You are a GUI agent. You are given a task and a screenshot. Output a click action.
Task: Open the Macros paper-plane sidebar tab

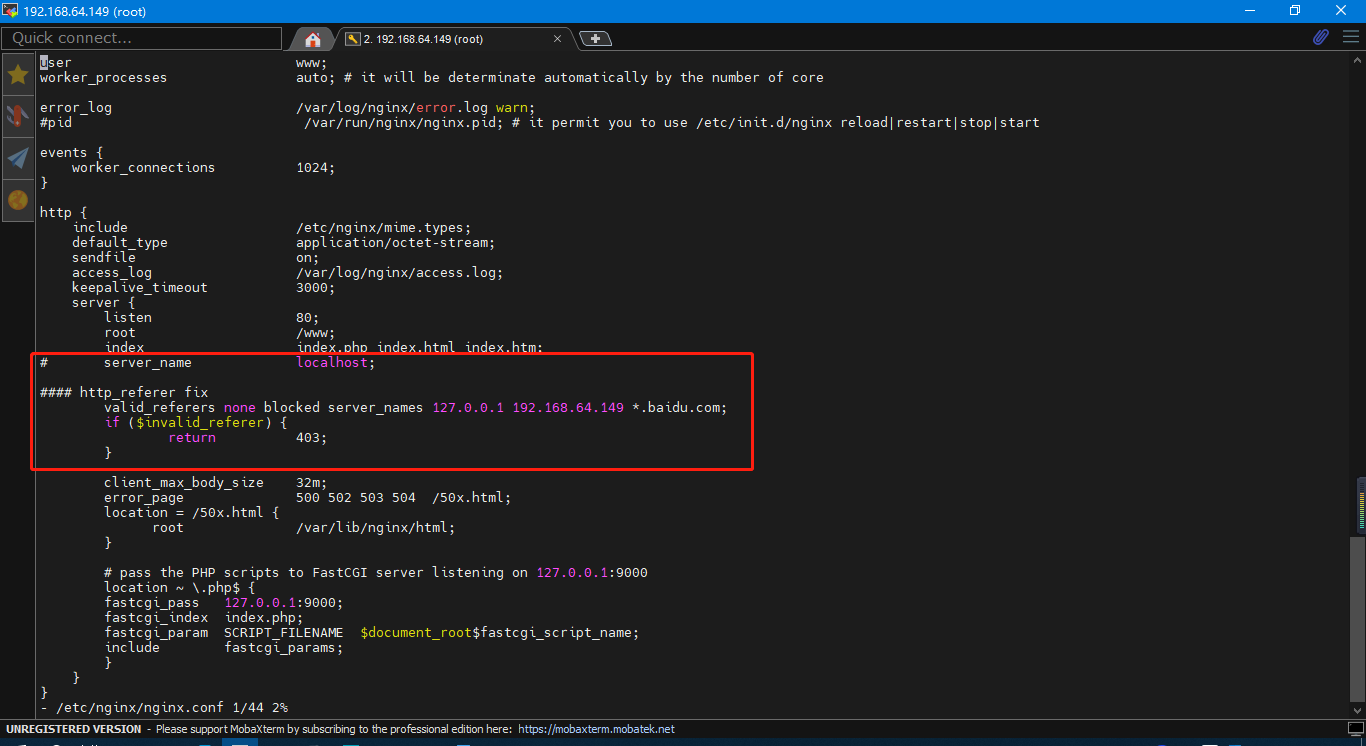tap(18, 158)
